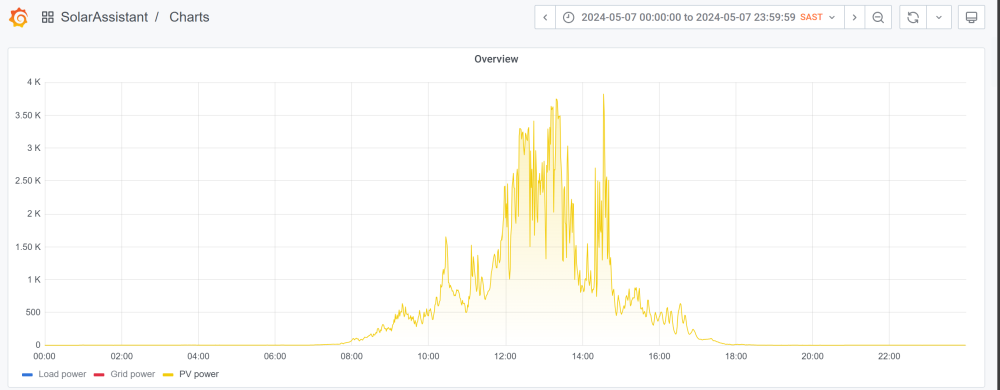Shift time range backward with left arrow
This screenshot has height=390, width=1000.
[x=545, y=17]
